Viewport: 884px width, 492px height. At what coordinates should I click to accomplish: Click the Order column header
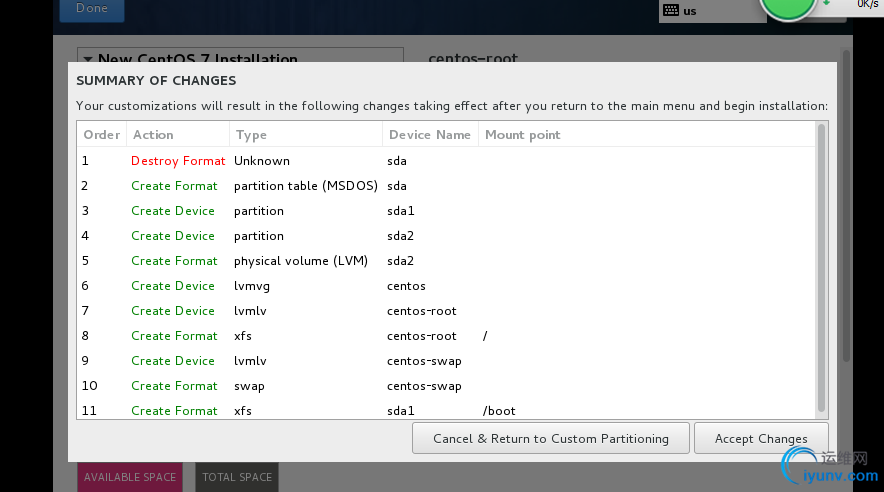pos(101,135)
